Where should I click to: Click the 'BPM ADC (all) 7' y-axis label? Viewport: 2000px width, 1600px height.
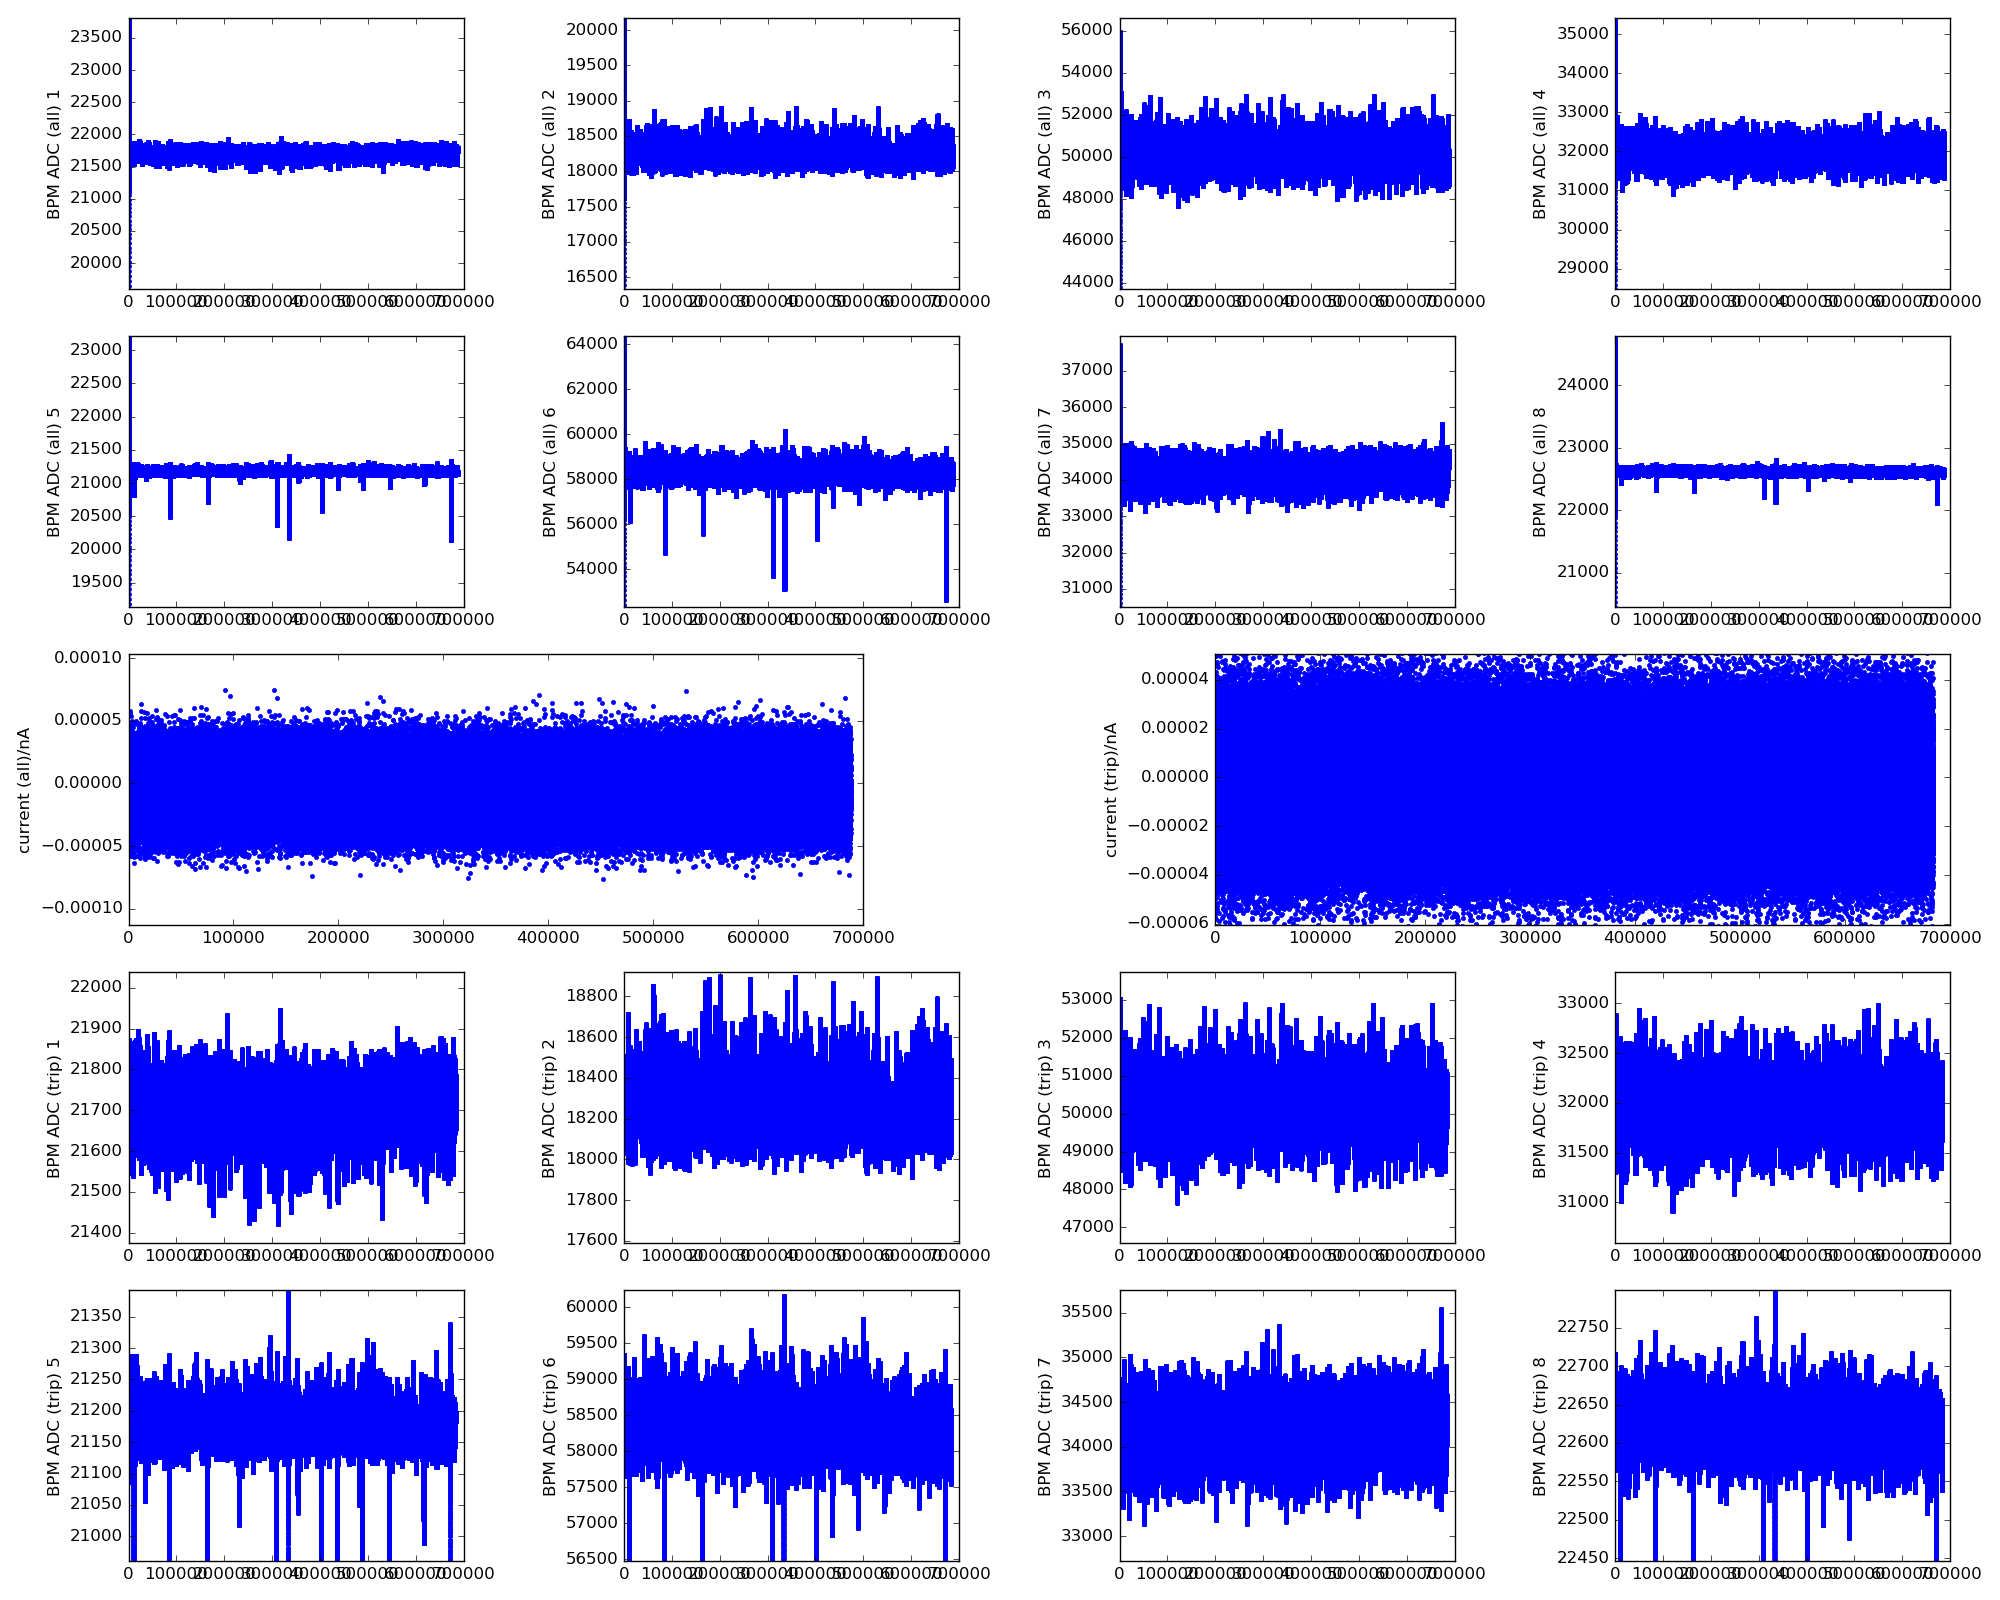click(x=1045, y=472)
